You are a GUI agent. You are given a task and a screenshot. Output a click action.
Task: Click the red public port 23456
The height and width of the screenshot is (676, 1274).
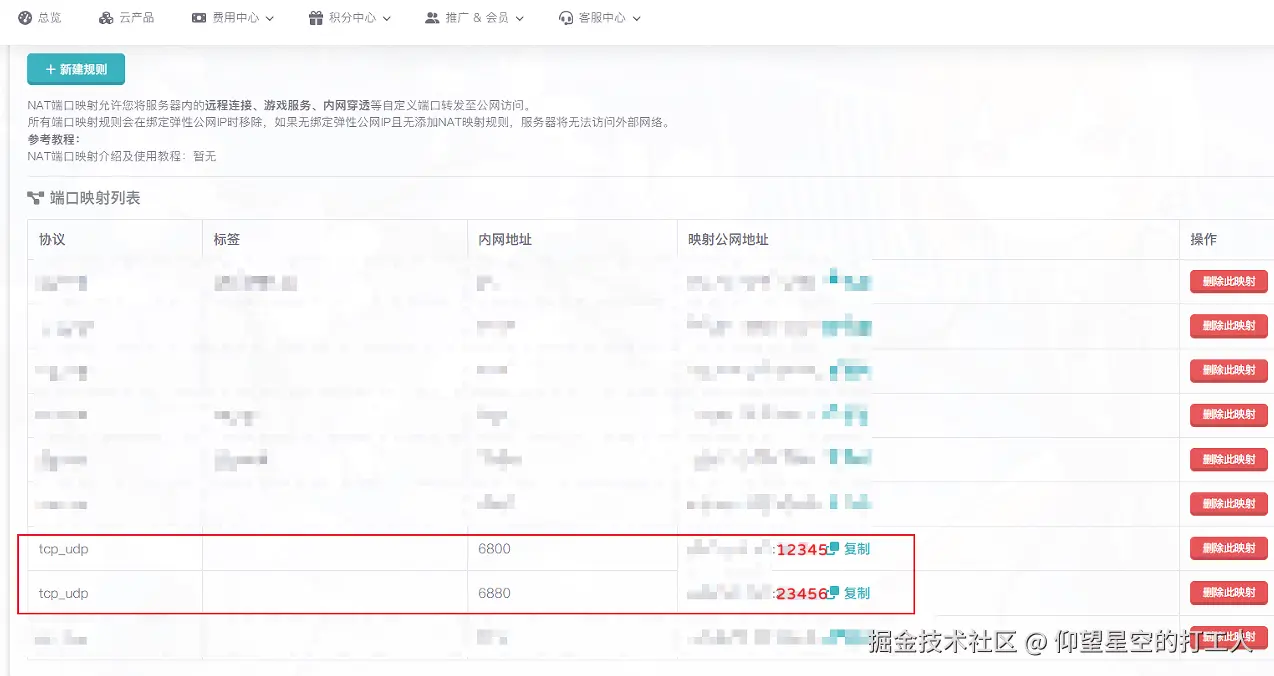[x=802, y=593]
